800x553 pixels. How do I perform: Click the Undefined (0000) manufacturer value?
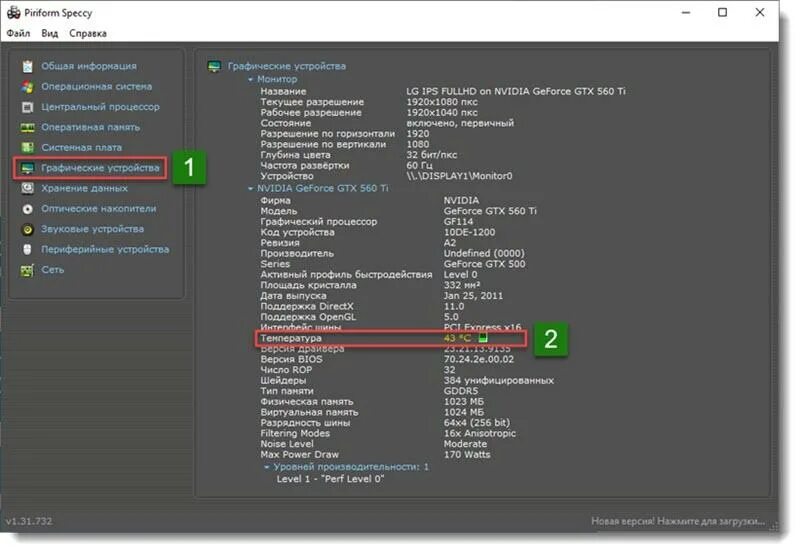click(484, 254)
